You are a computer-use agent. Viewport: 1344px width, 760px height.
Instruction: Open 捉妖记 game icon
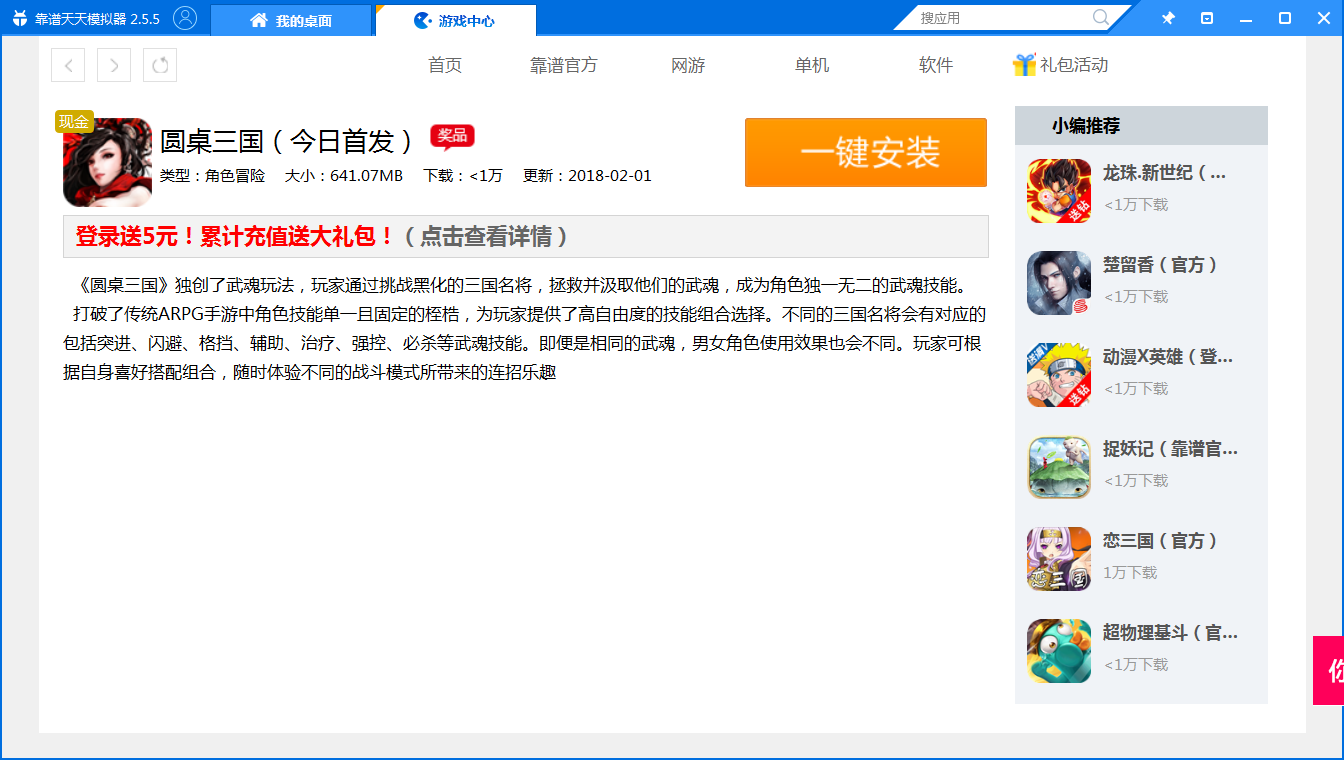point(1059,467)
